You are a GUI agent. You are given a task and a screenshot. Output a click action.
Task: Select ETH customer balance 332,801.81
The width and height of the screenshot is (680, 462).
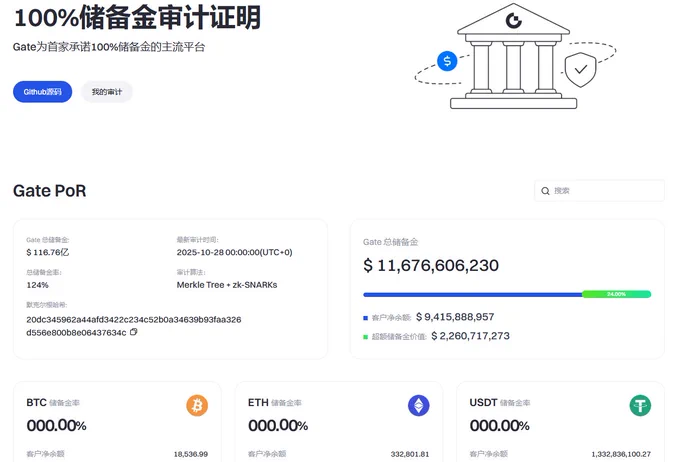410,454
